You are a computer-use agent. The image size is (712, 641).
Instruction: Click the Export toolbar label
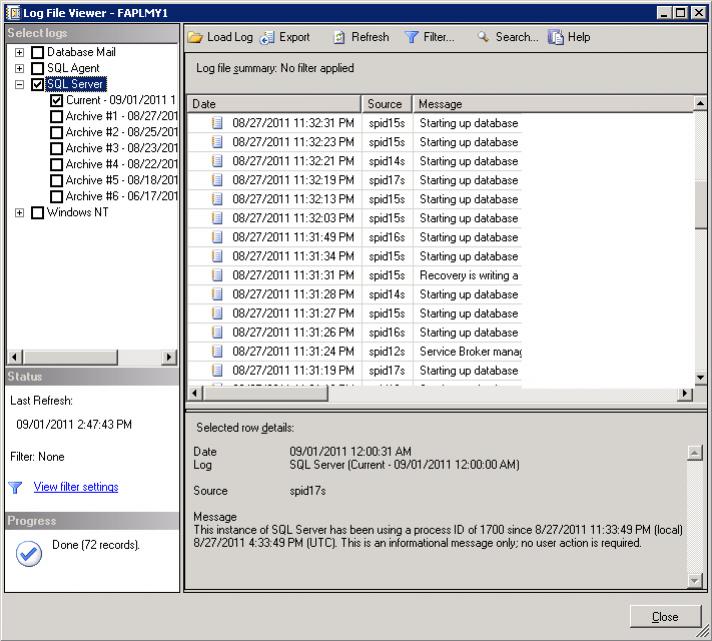[294, 37]
